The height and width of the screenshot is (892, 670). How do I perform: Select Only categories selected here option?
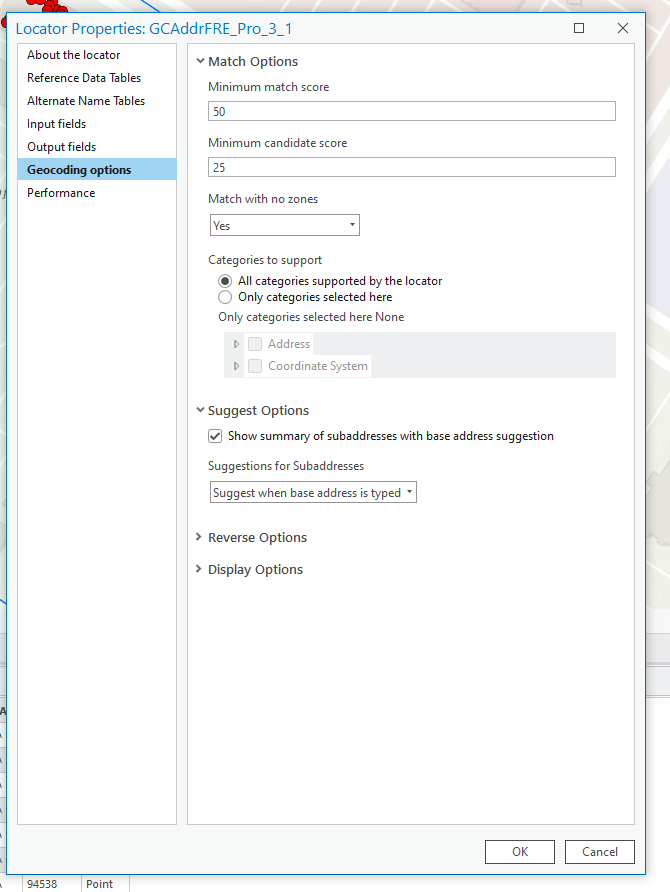[225, 297]
